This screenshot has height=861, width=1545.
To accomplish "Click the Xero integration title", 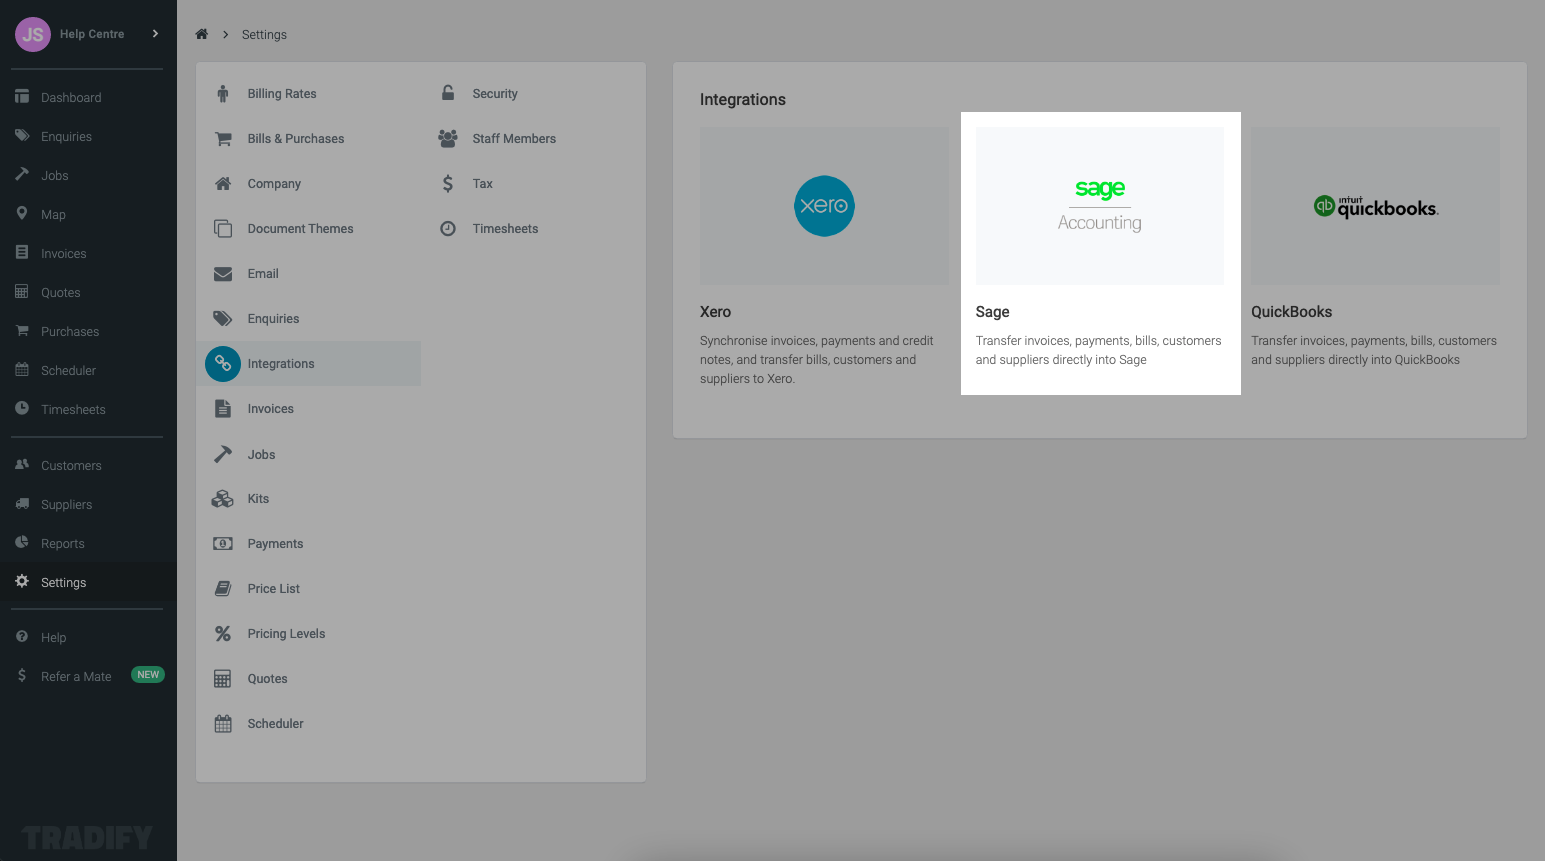I will (x=715, y=312).
